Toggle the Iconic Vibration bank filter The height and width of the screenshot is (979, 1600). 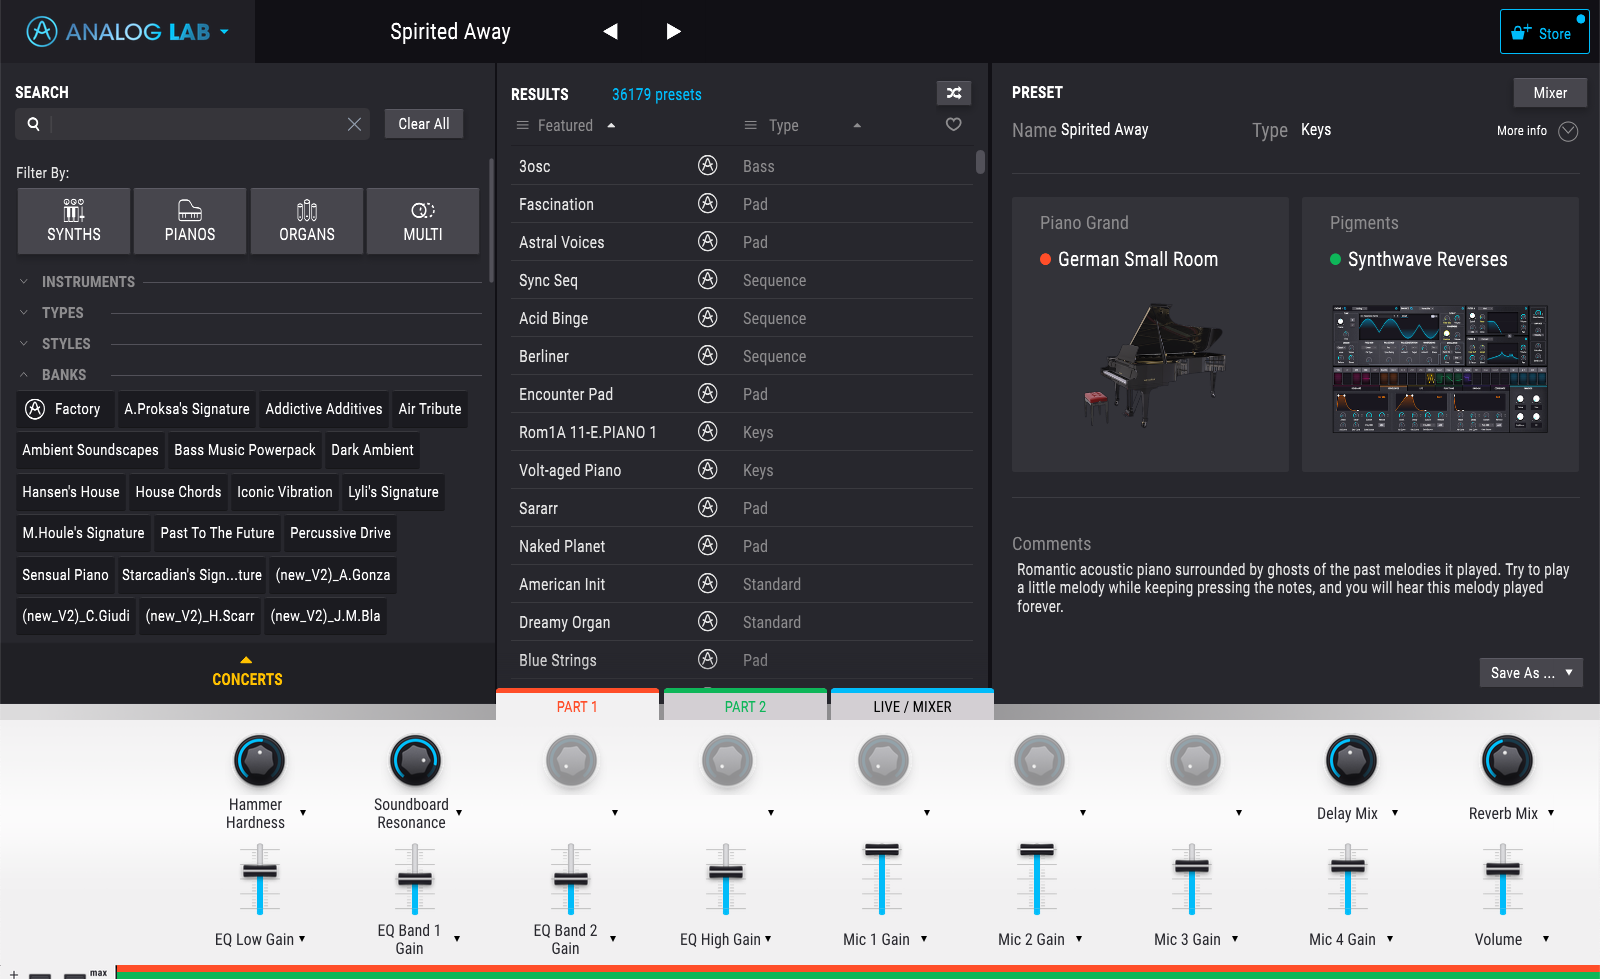click(x=284, y=492)
